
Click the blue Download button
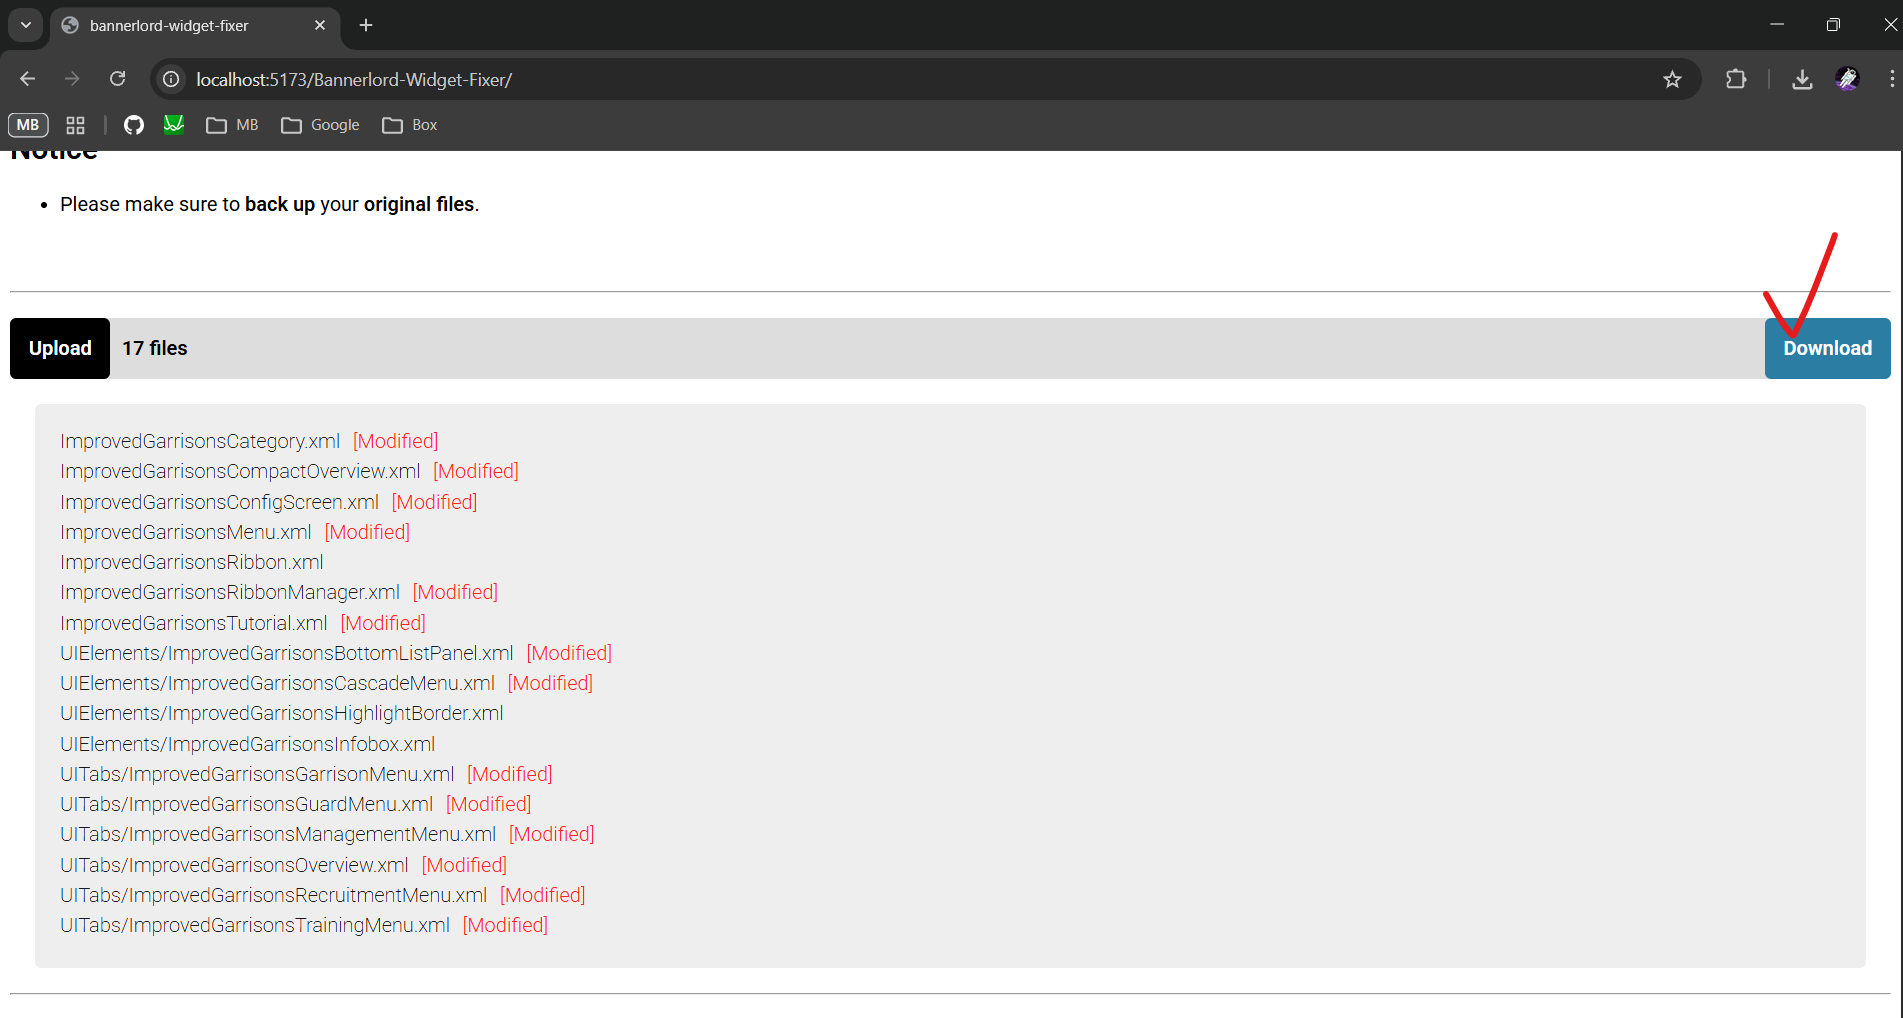[x=1827, y=348]
